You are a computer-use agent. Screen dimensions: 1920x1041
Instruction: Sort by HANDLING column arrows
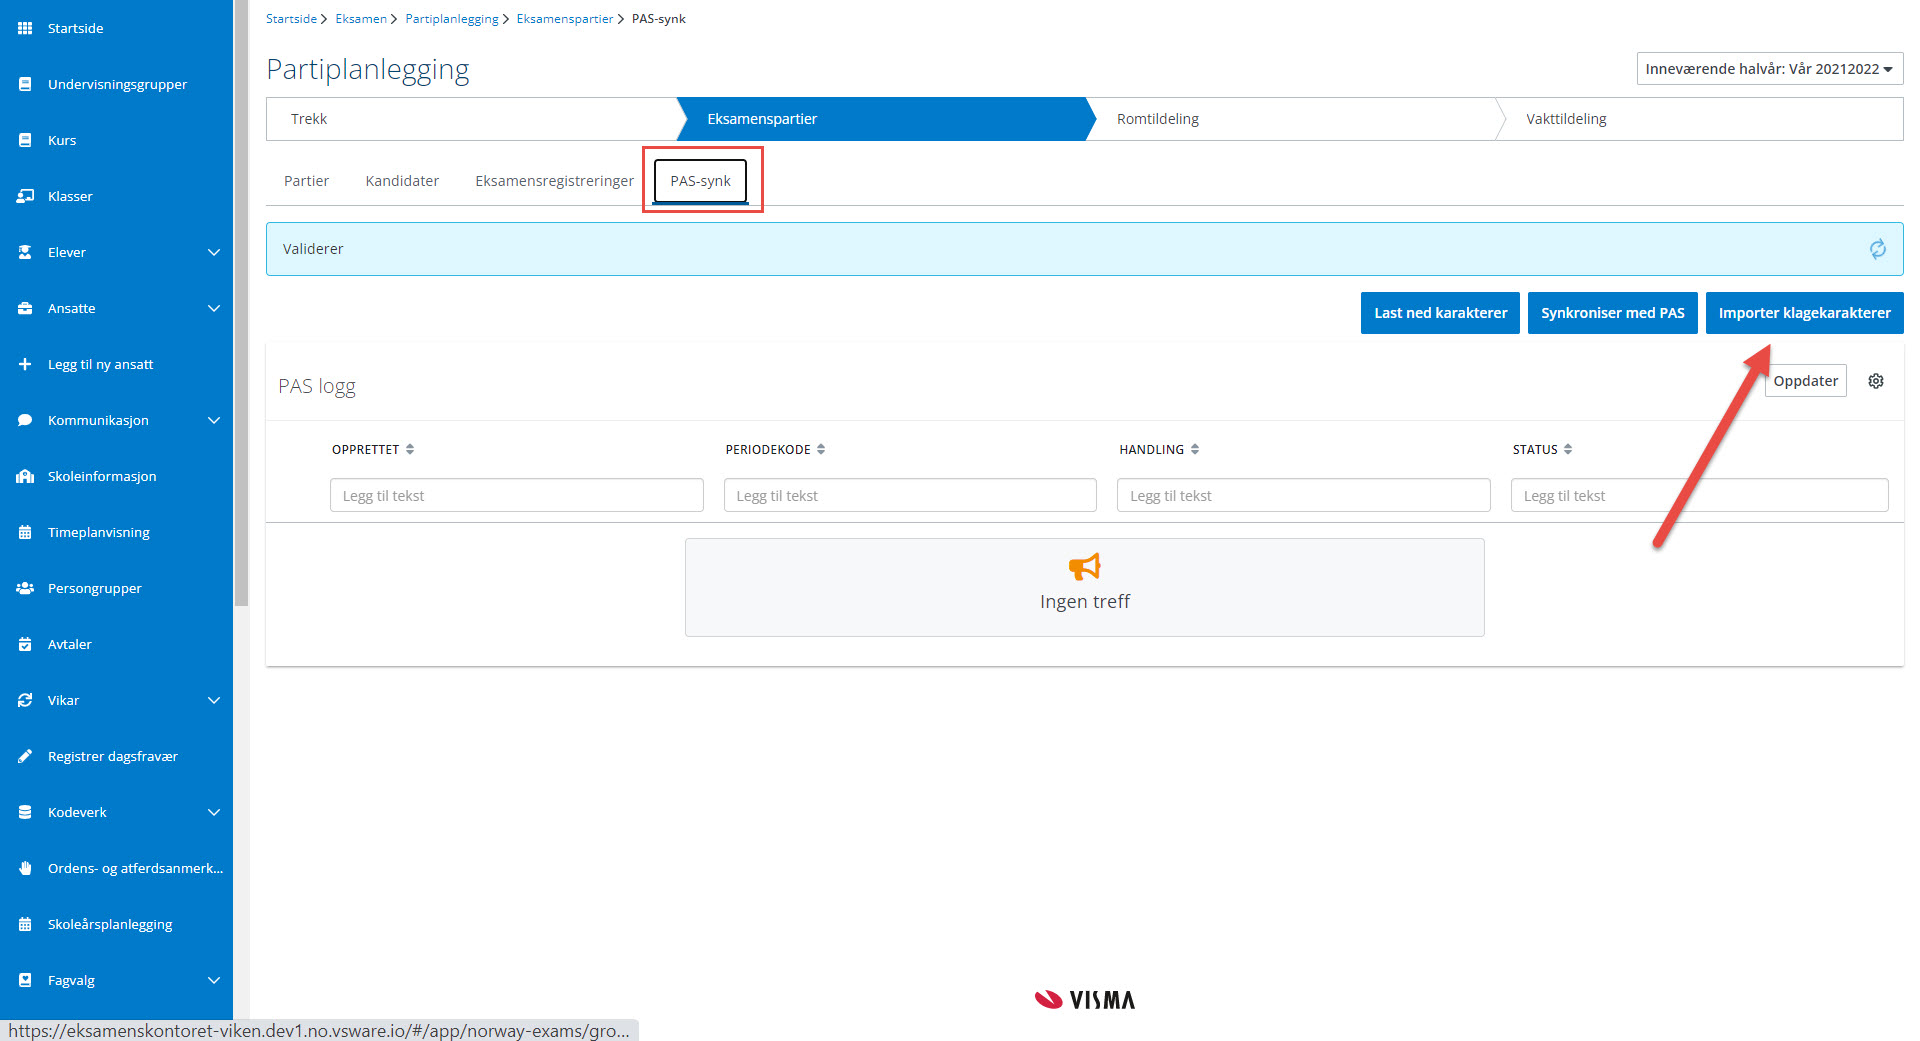[x=1195, y=449]
